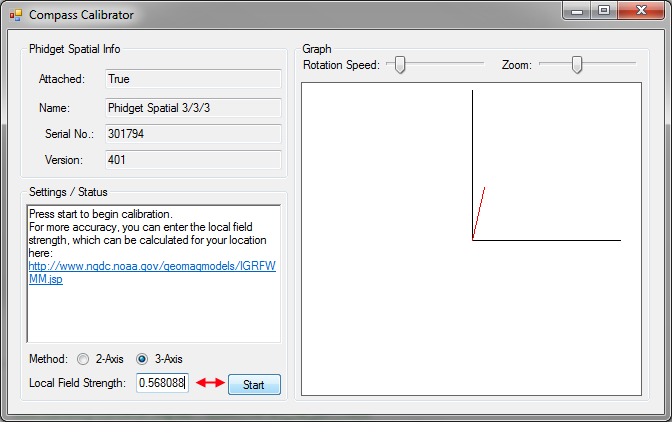Click the status text 'Press start to begin calibration.'
This screenshot has width=672, height=422.
pyautogui.click(x=101, y=214)
